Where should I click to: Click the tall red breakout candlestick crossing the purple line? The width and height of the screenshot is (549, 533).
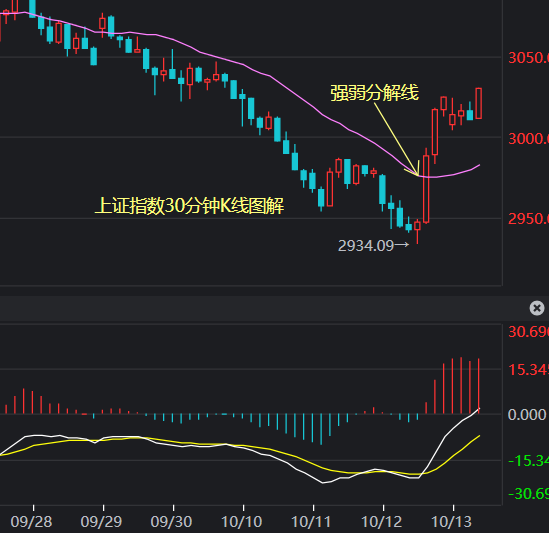click(426, 189)
